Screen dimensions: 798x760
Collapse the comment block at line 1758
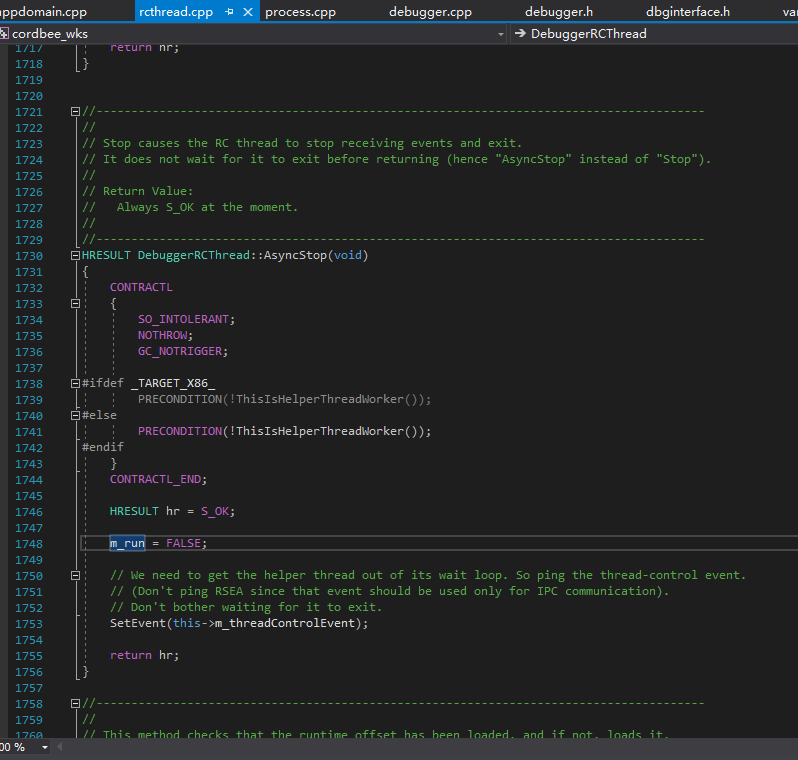[x=75, y=704]
